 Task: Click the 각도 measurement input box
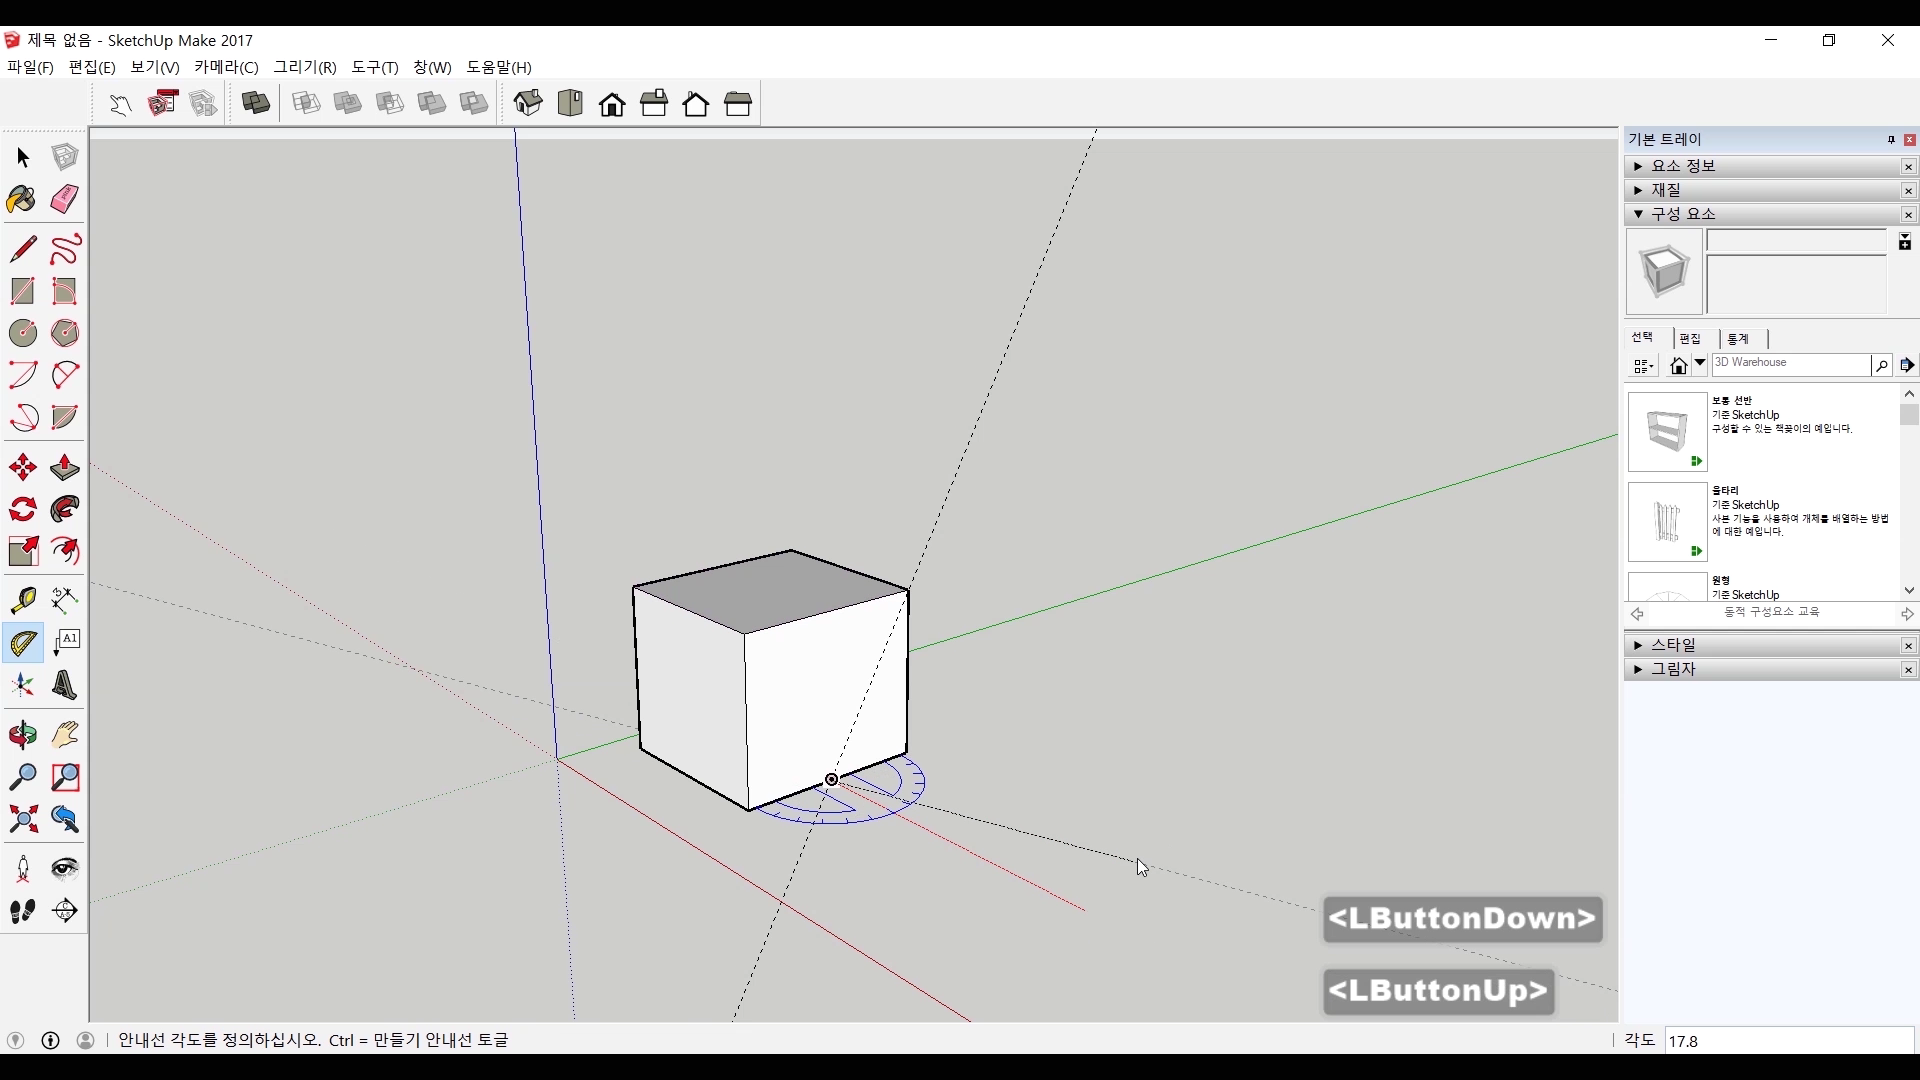pos(1788,1041)
